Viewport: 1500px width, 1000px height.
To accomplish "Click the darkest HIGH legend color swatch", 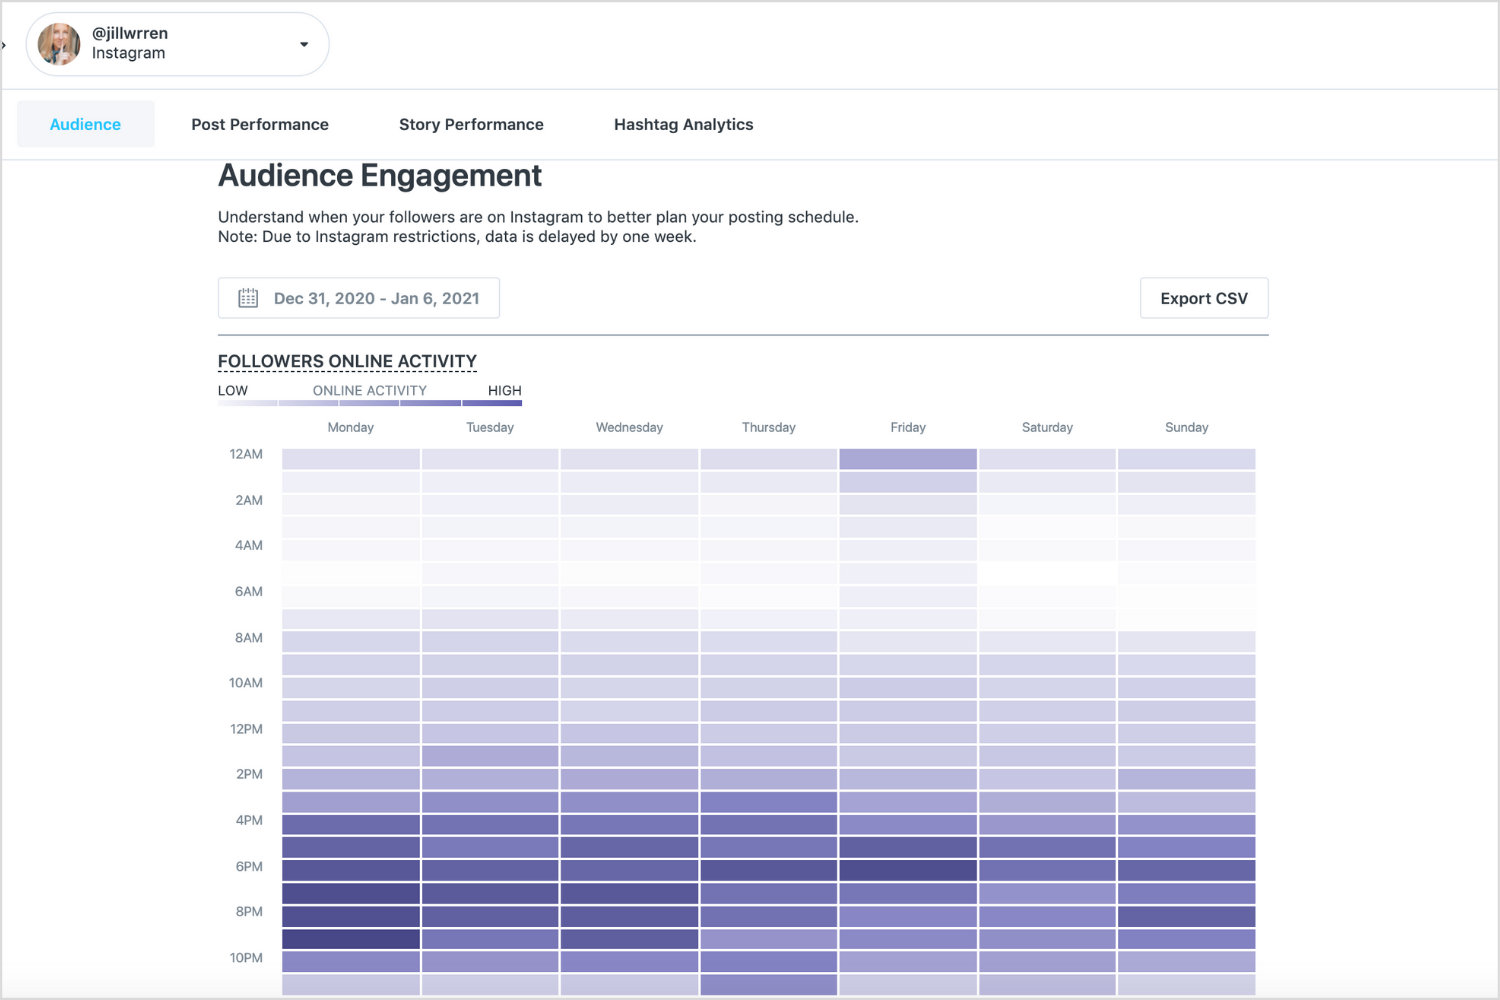I will [492, 403].
